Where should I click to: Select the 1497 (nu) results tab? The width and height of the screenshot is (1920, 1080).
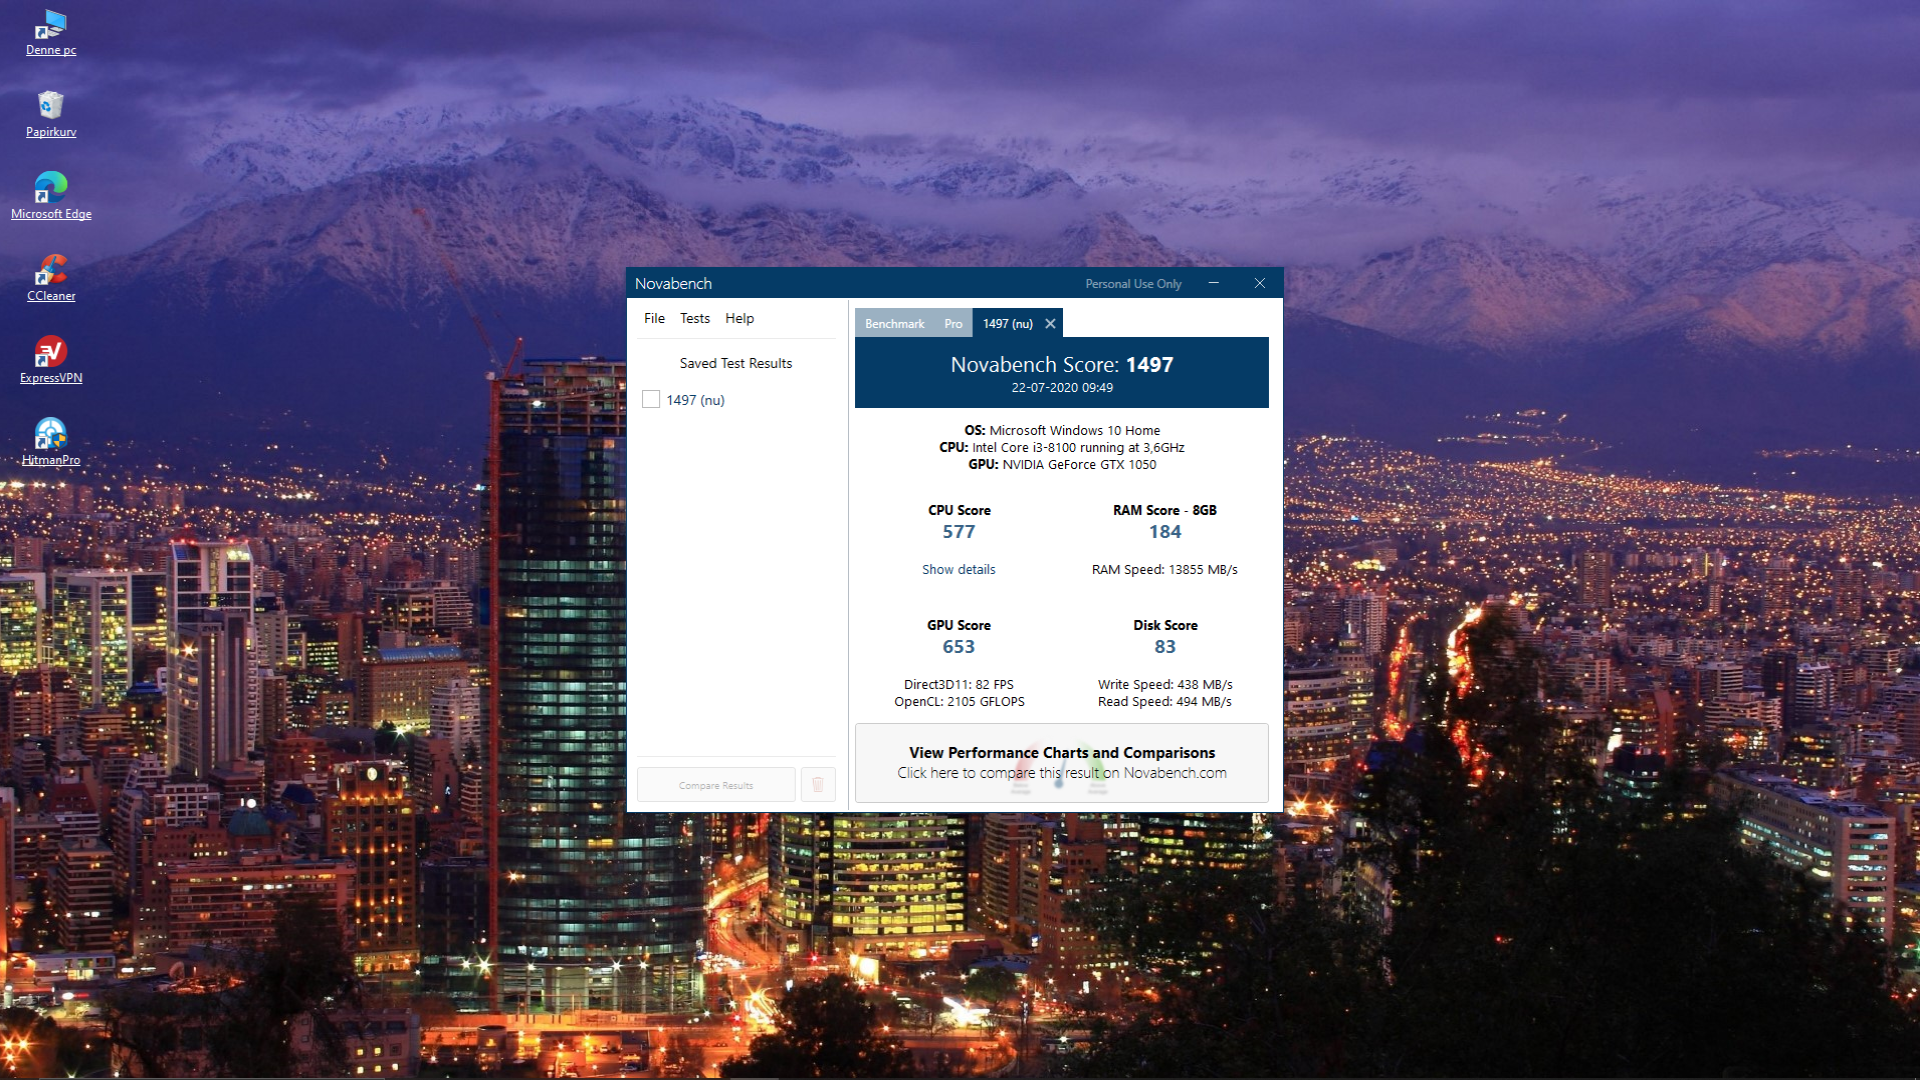point(1007,324)
